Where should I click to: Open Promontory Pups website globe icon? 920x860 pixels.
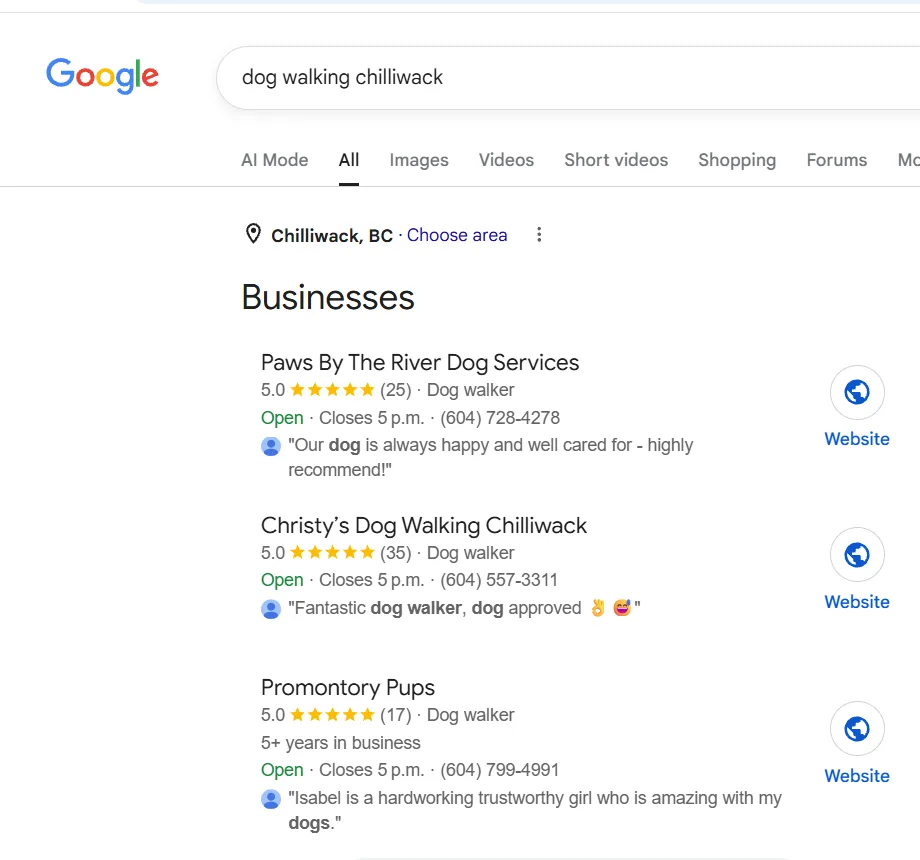(857, 729)
